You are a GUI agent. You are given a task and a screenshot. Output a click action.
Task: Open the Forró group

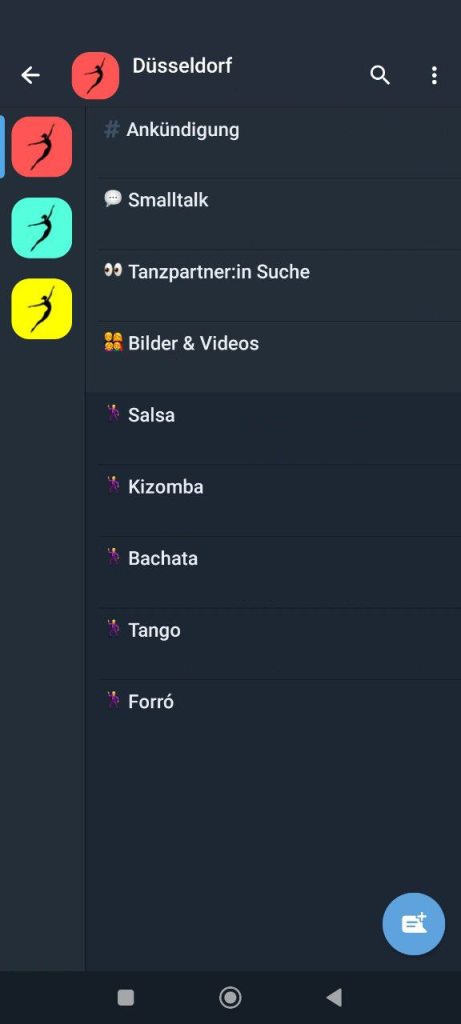(273, 715)
